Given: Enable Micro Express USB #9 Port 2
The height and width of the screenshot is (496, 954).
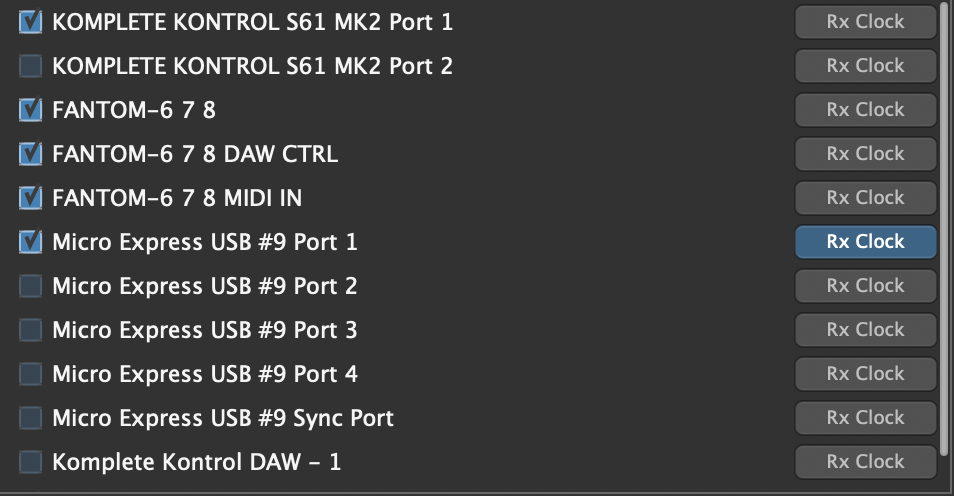Looking at the screenshot, I should tap(31, 286).
